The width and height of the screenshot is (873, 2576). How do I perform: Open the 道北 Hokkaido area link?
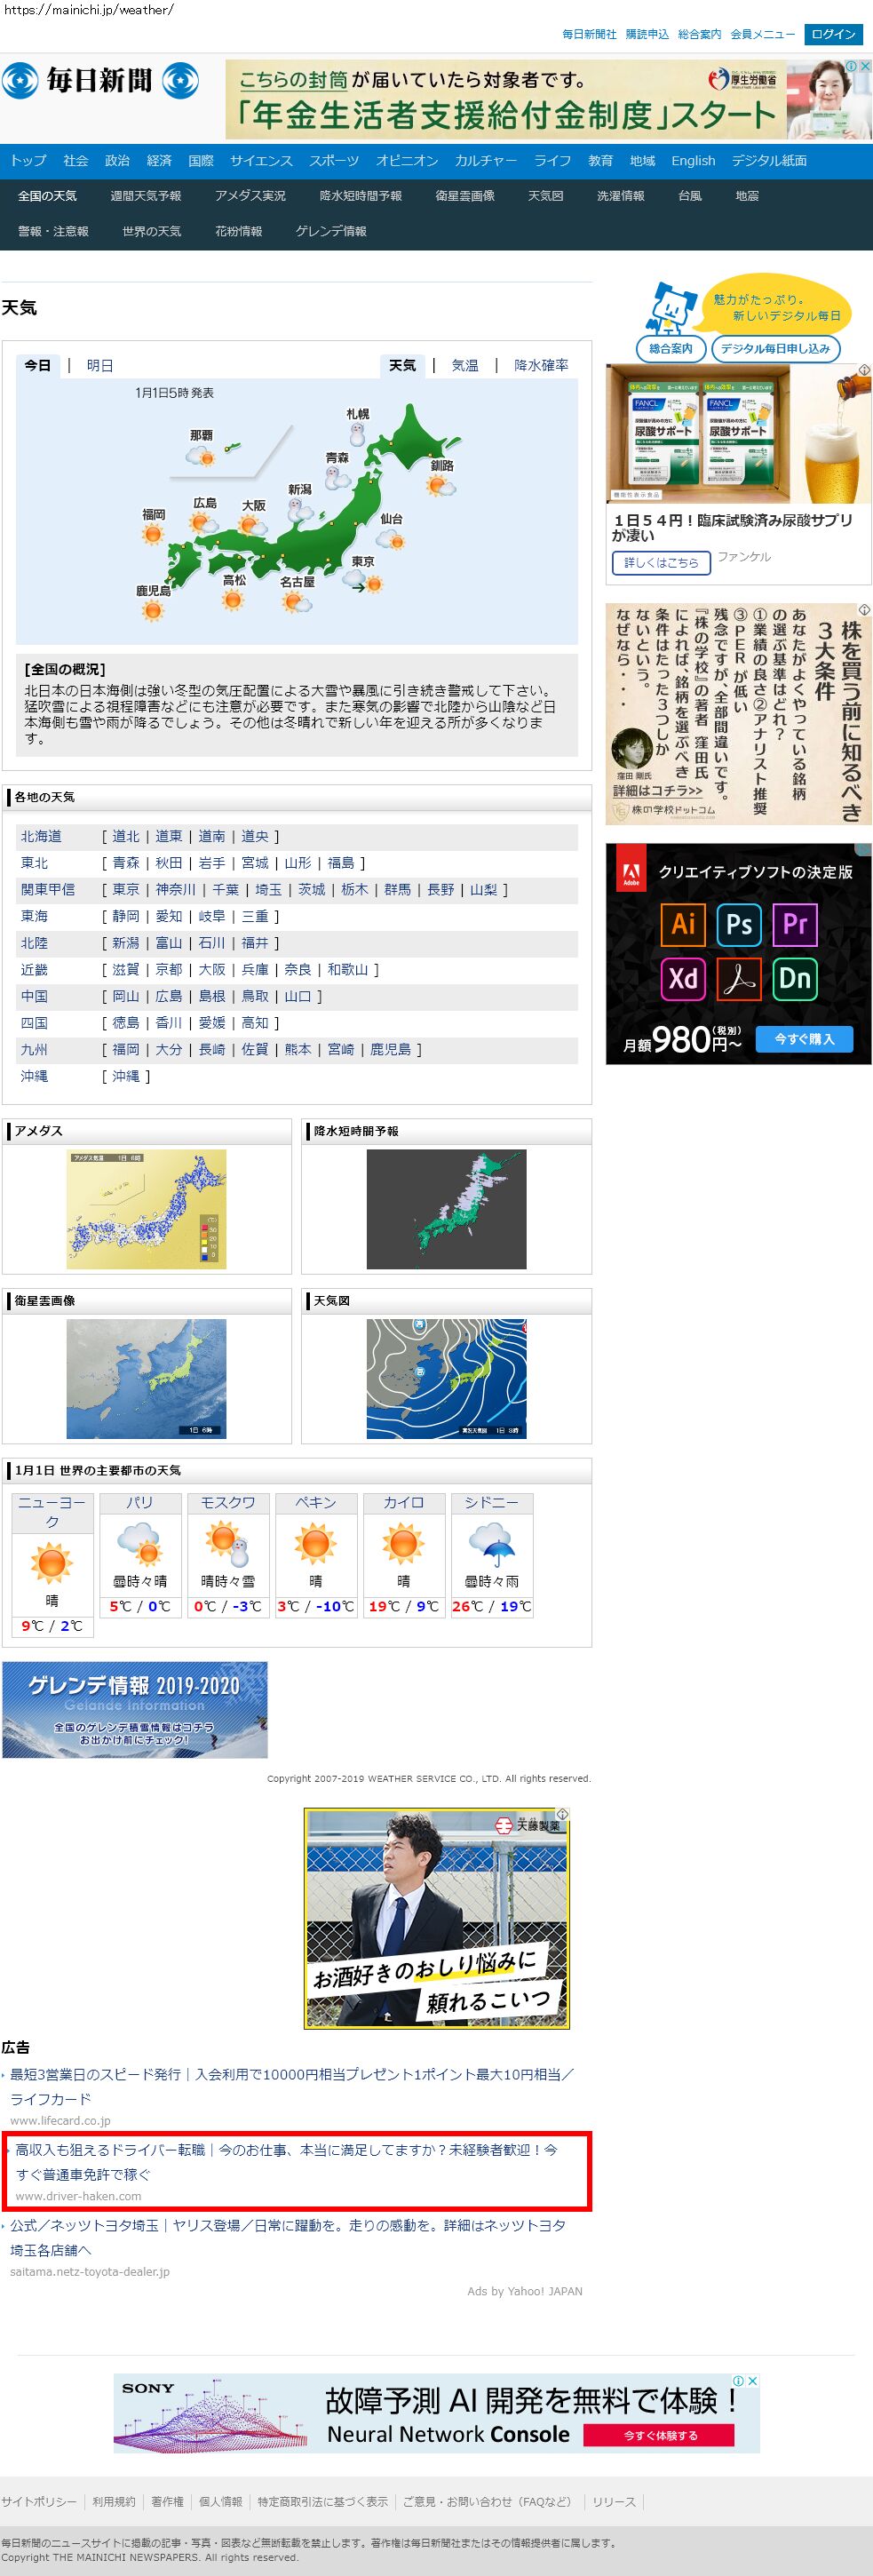(x=126, y=836)
